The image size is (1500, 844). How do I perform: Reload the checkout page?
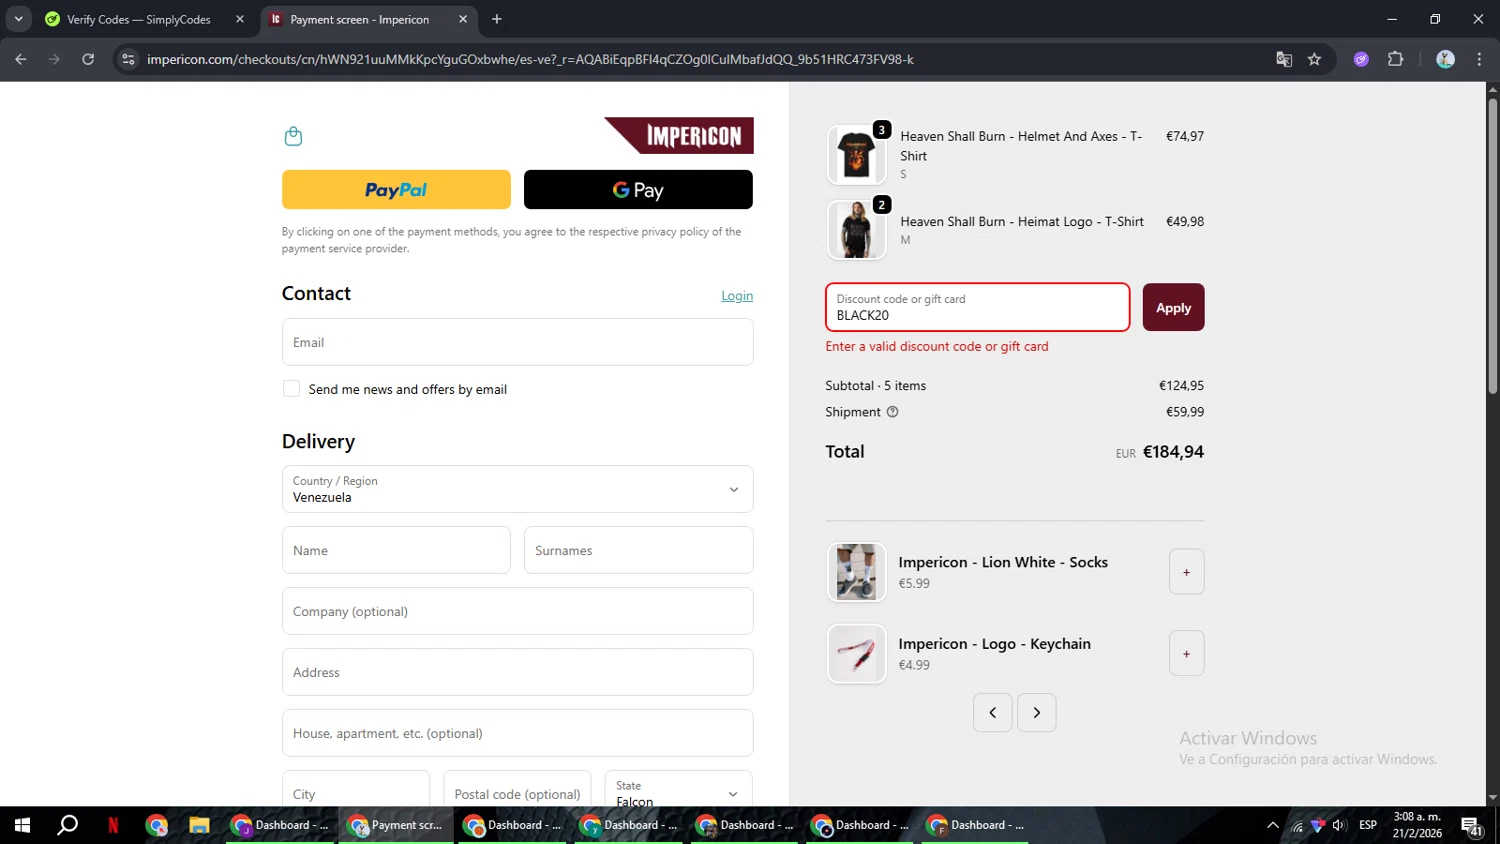tap(88, 59)
